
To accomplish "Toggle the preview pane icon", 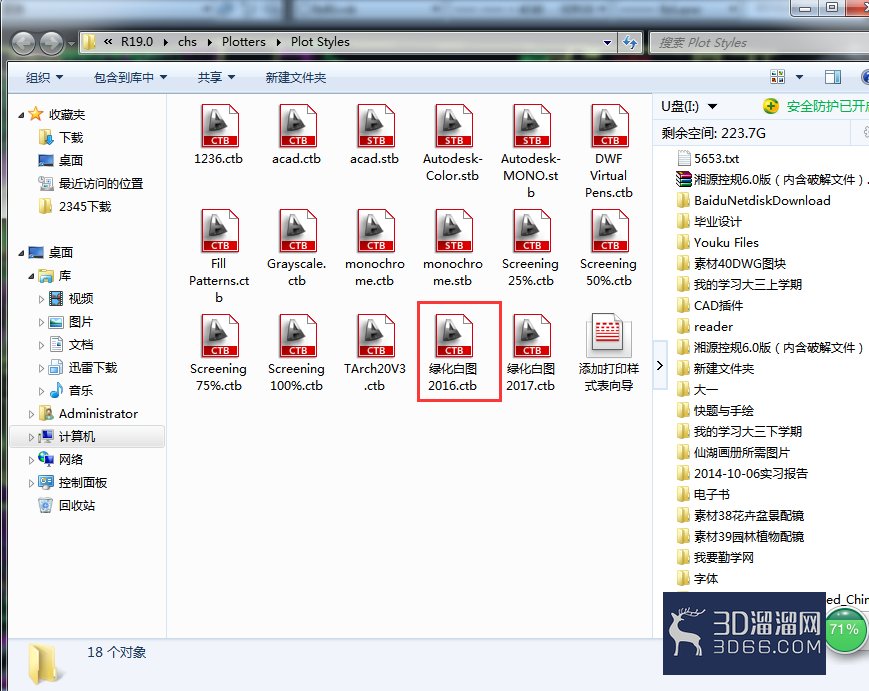I will point(832,77).
